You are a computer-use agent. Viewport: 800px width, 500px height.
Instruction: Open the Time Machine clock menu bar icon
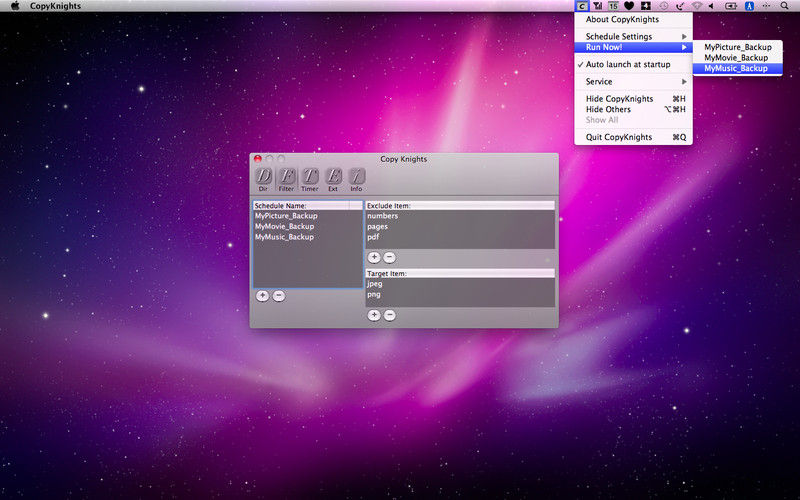663,6
